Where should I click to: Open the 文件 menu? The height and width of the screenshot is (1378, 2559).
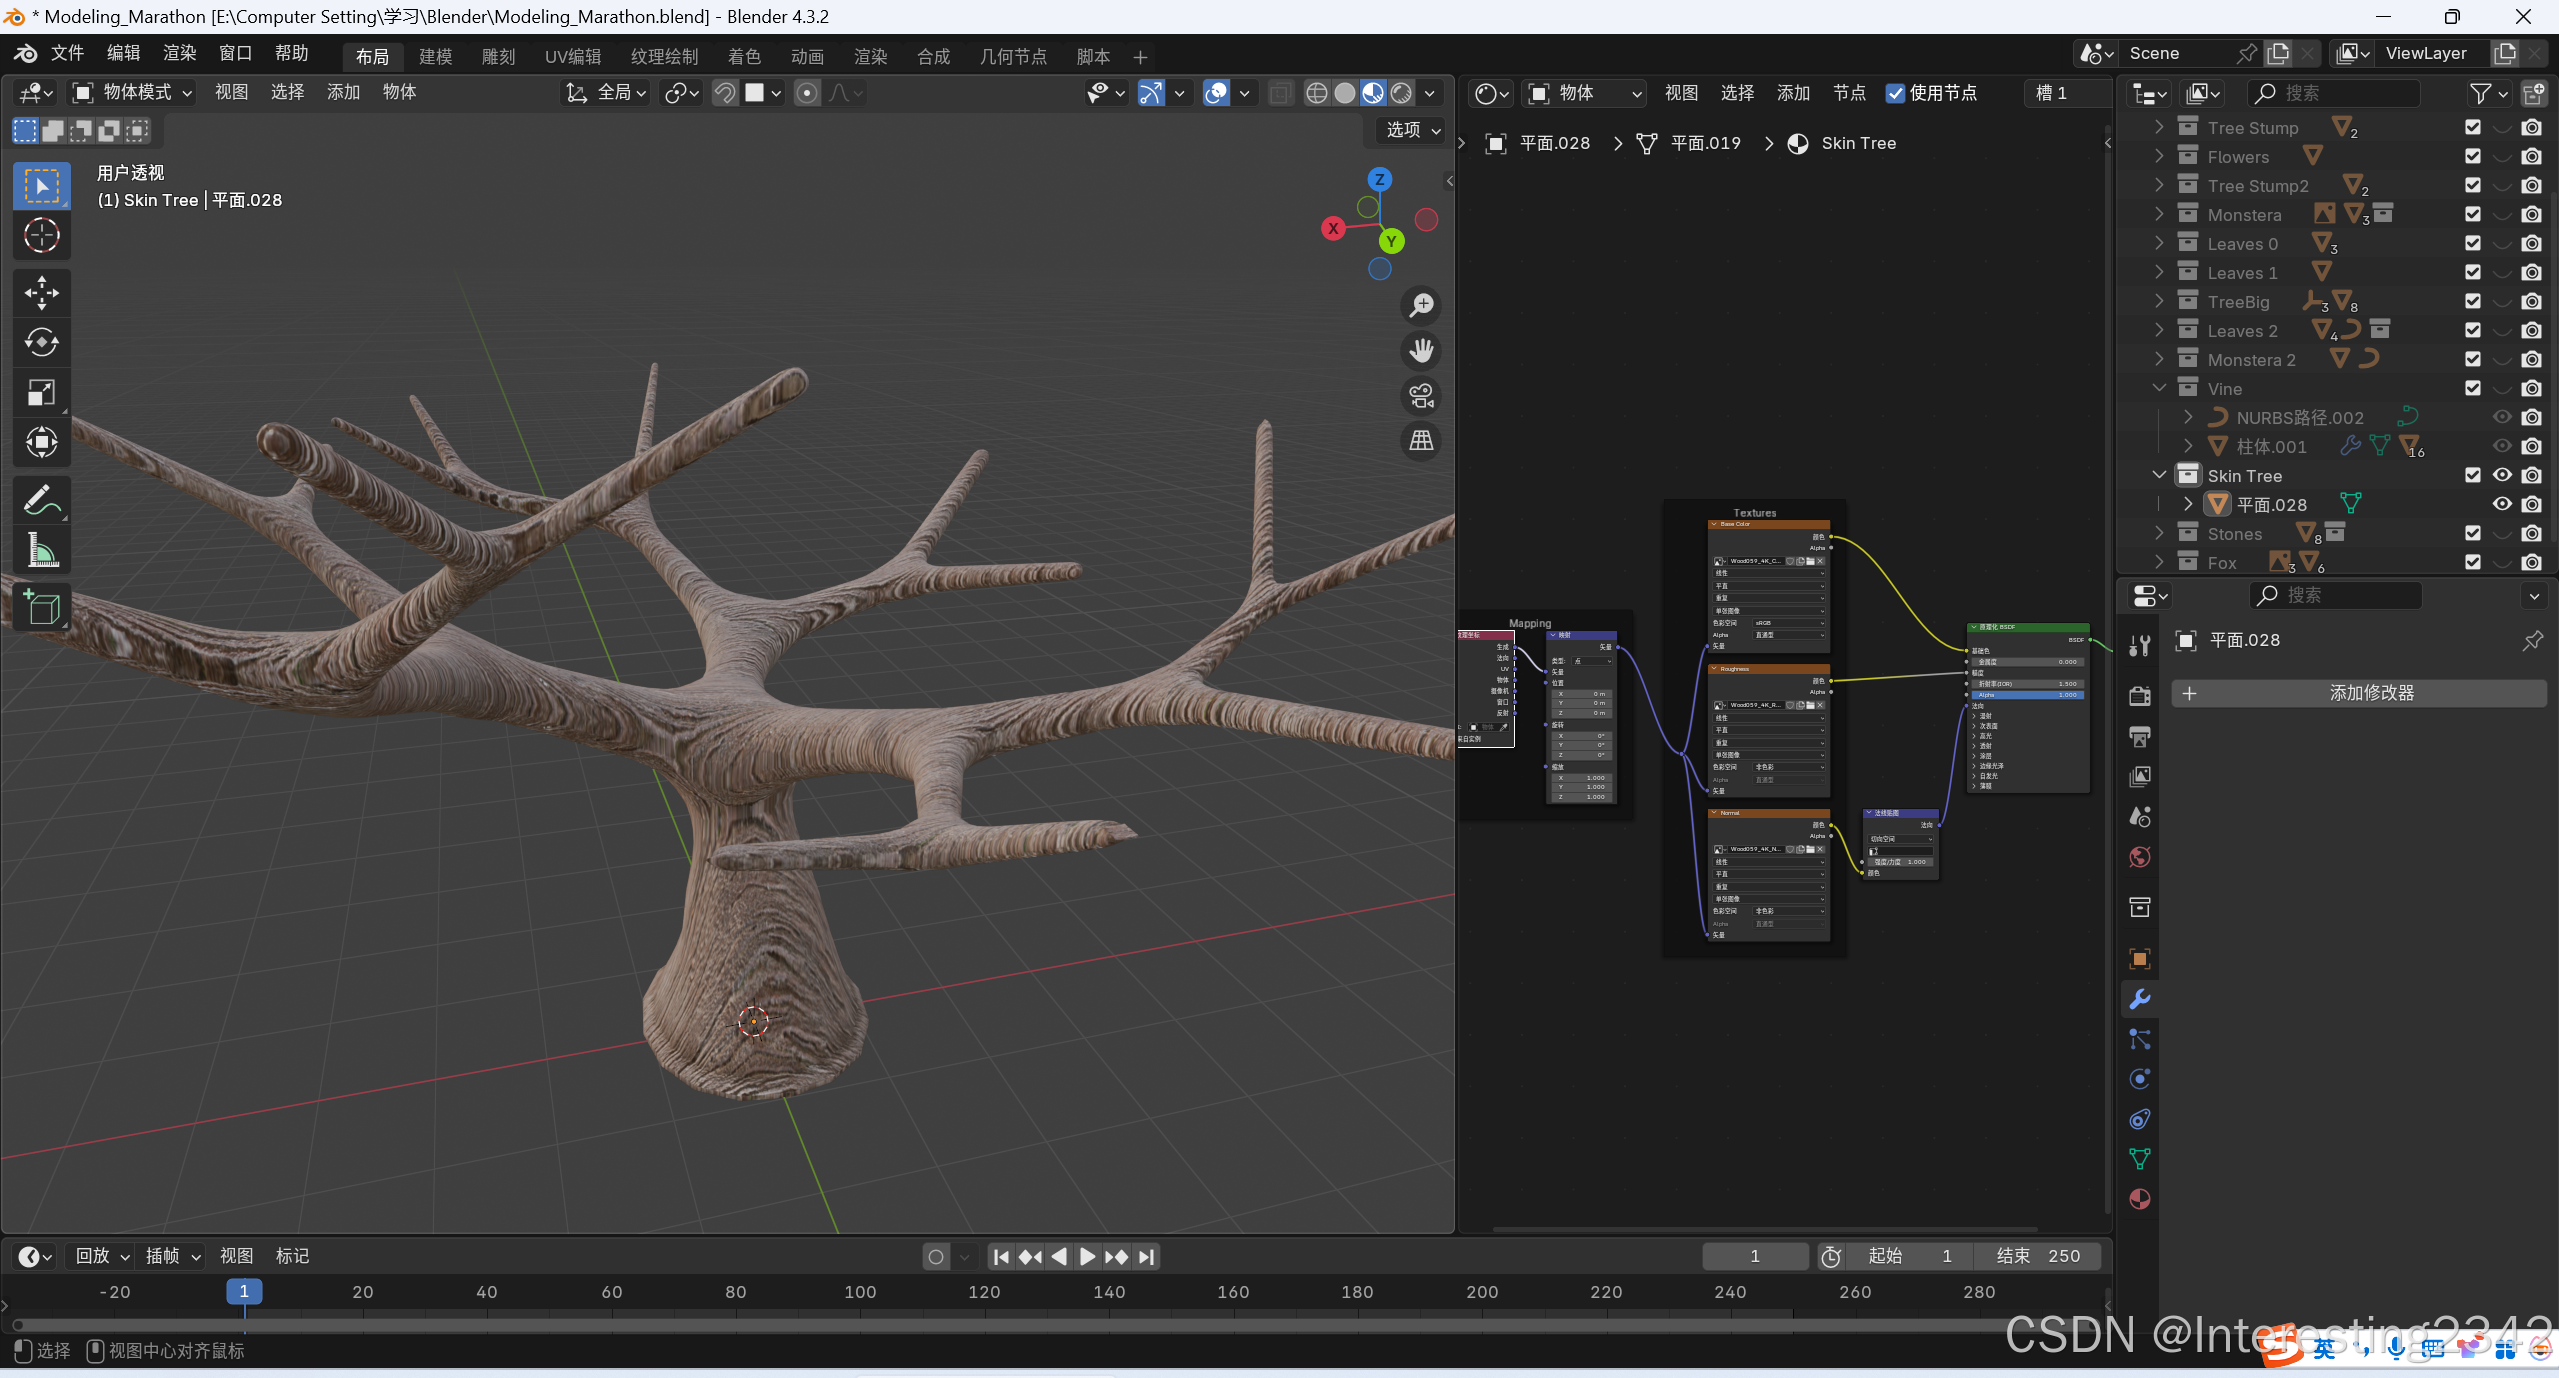[67, 53]
